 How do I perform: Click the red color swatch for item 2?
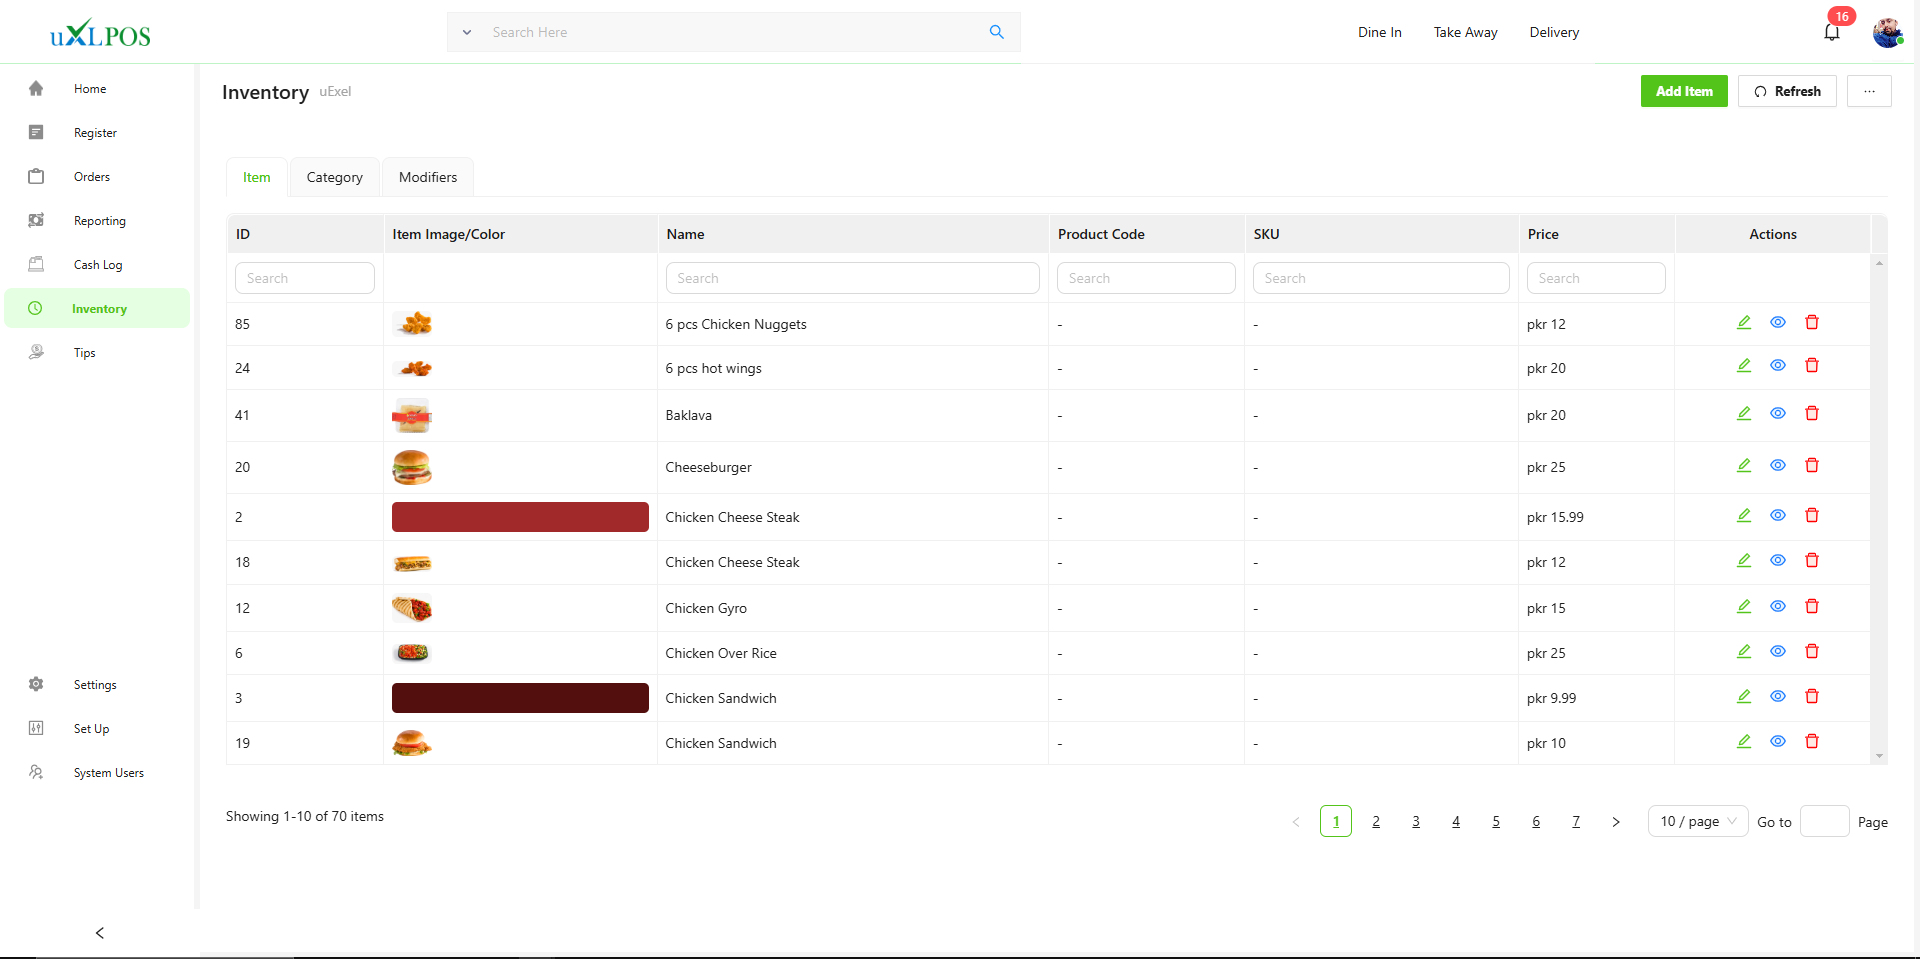click(x=520, y=517)
